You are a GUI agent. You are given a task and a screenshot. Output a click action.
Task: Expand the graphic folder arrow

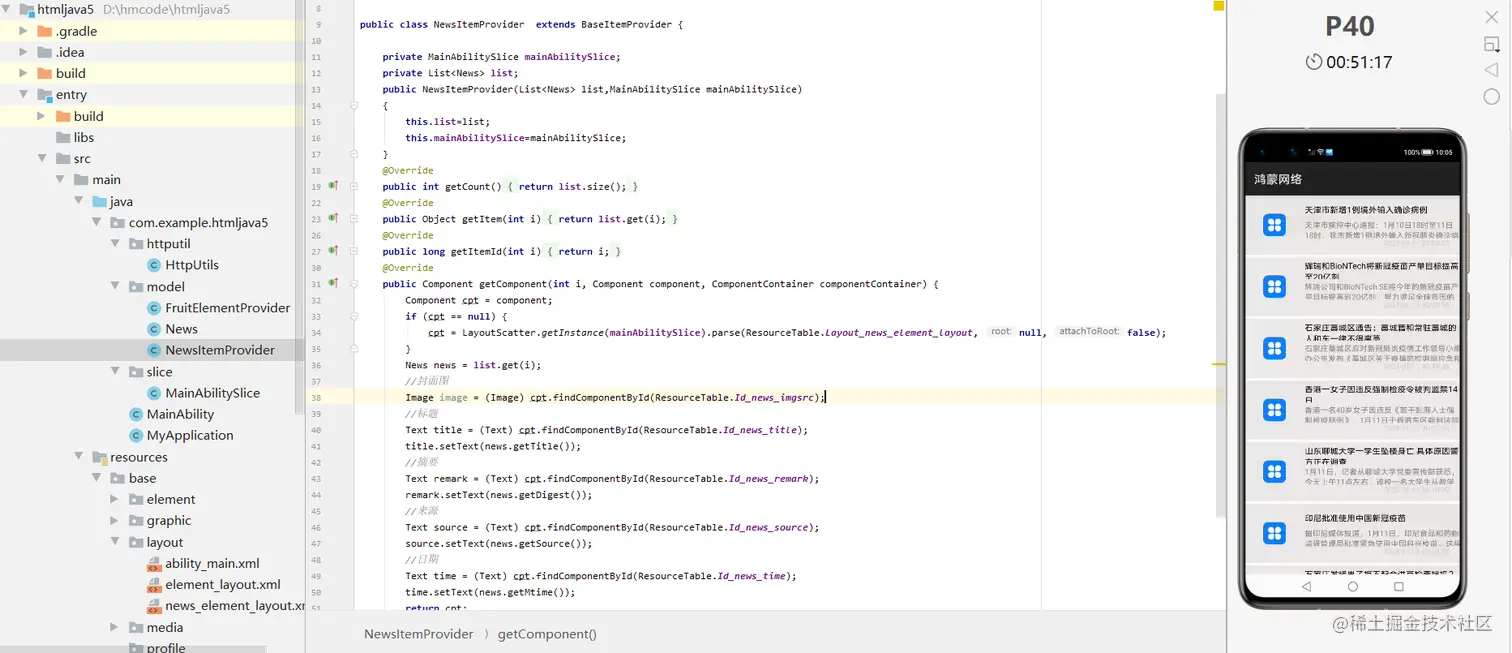[115, 520]
